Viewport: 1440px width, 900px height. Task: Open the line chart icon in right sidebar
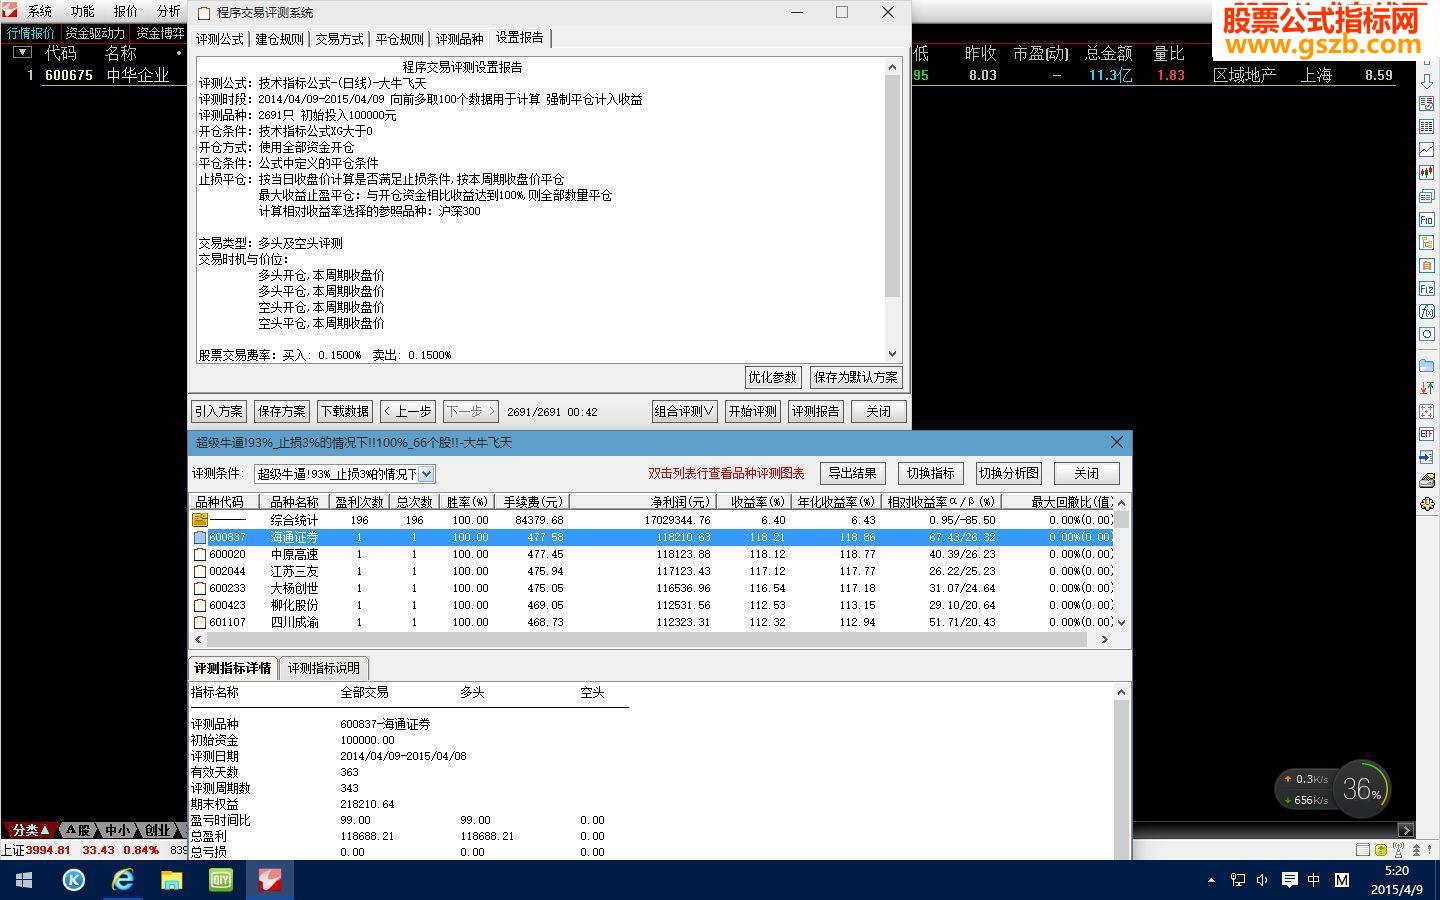coord(1427,150)
